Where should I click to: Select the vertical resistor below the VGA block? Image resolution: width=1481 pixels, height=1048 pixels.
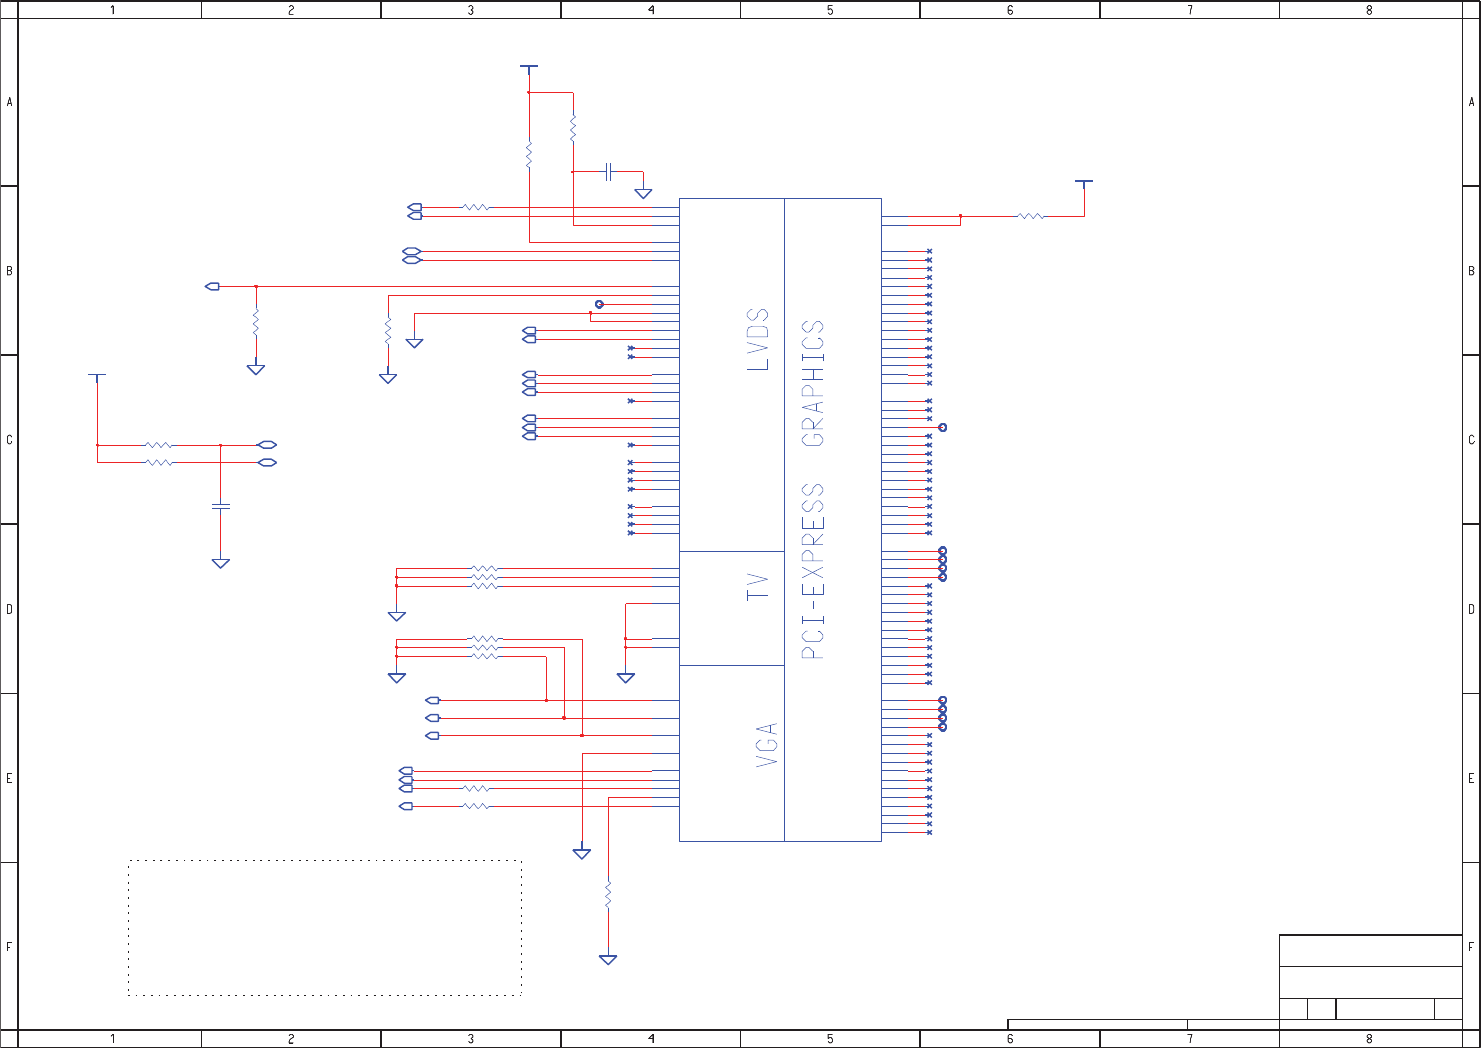608,895
